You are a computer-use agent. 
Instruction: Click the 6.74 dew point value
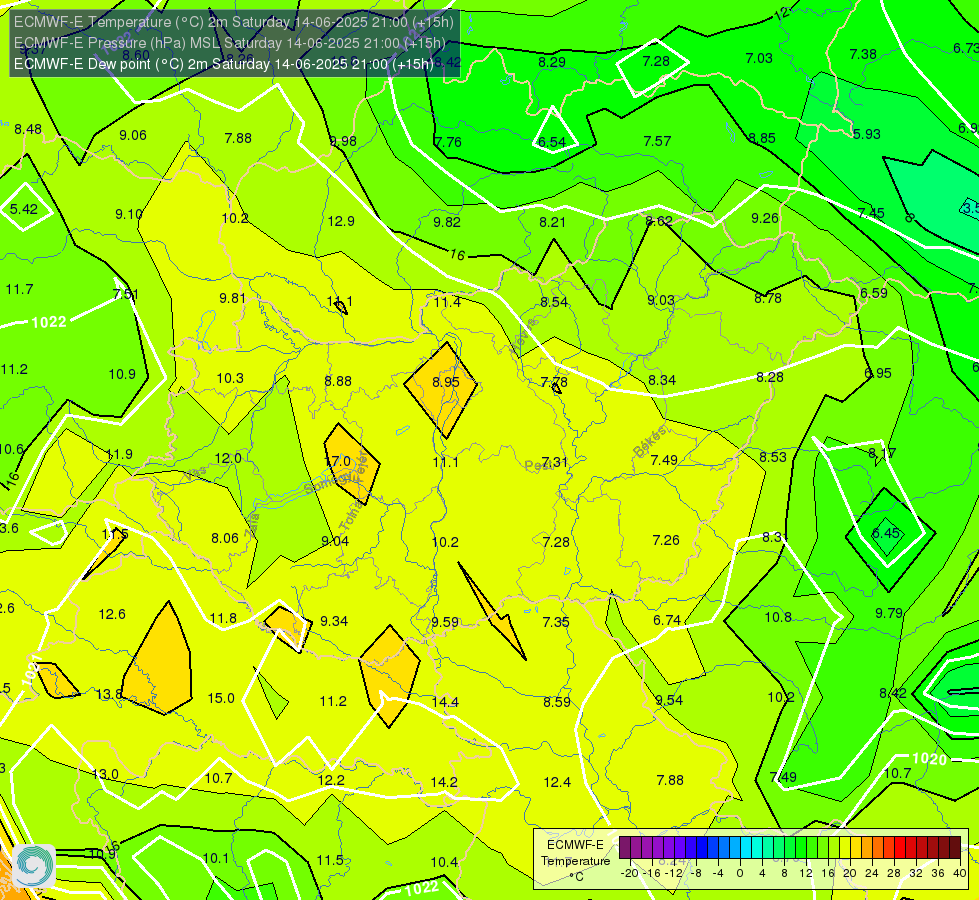click(667, 620)
